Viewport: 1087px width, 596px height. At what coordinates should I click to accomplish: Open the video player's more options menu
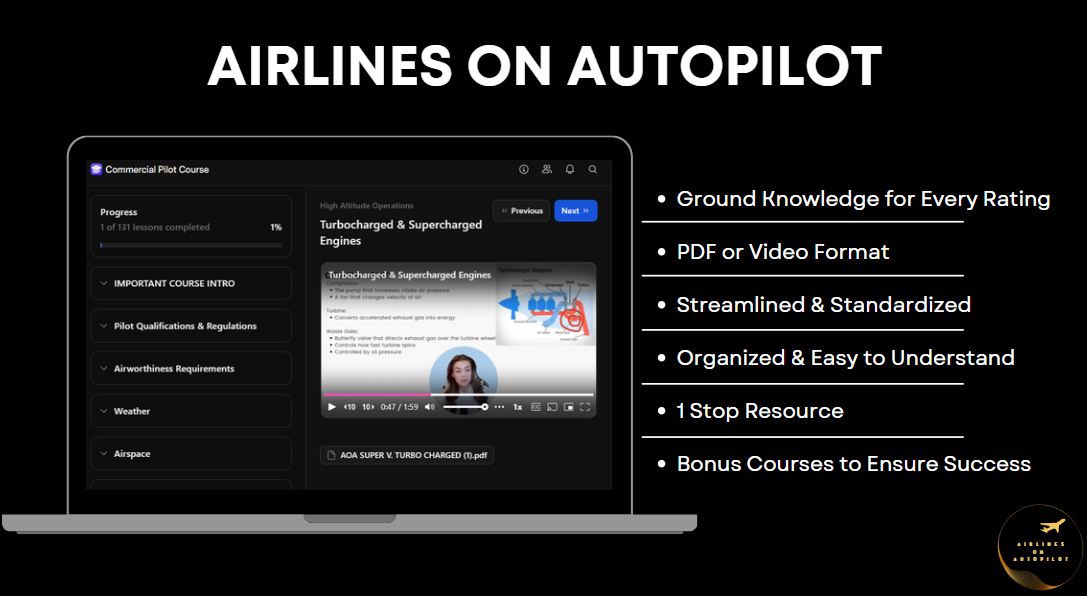[x=499, y=407]
